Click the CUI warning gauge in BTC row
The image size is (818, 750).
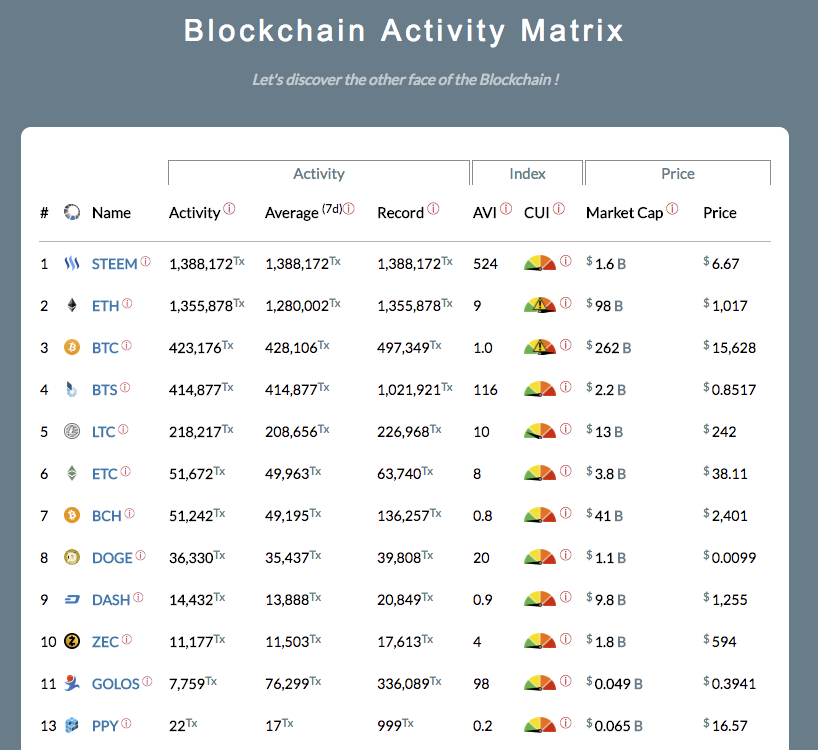[x=540, y=347]
